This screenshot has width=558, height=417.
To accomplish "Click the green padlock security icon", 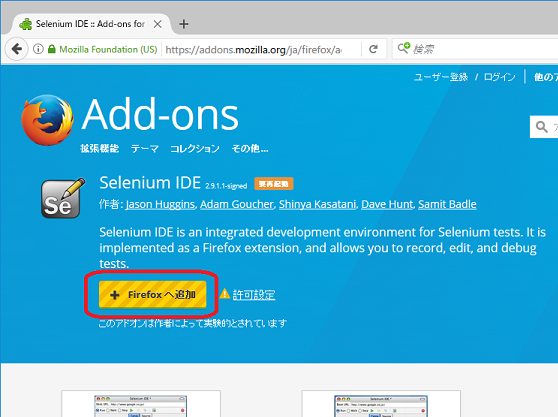I will pos(52,49).
